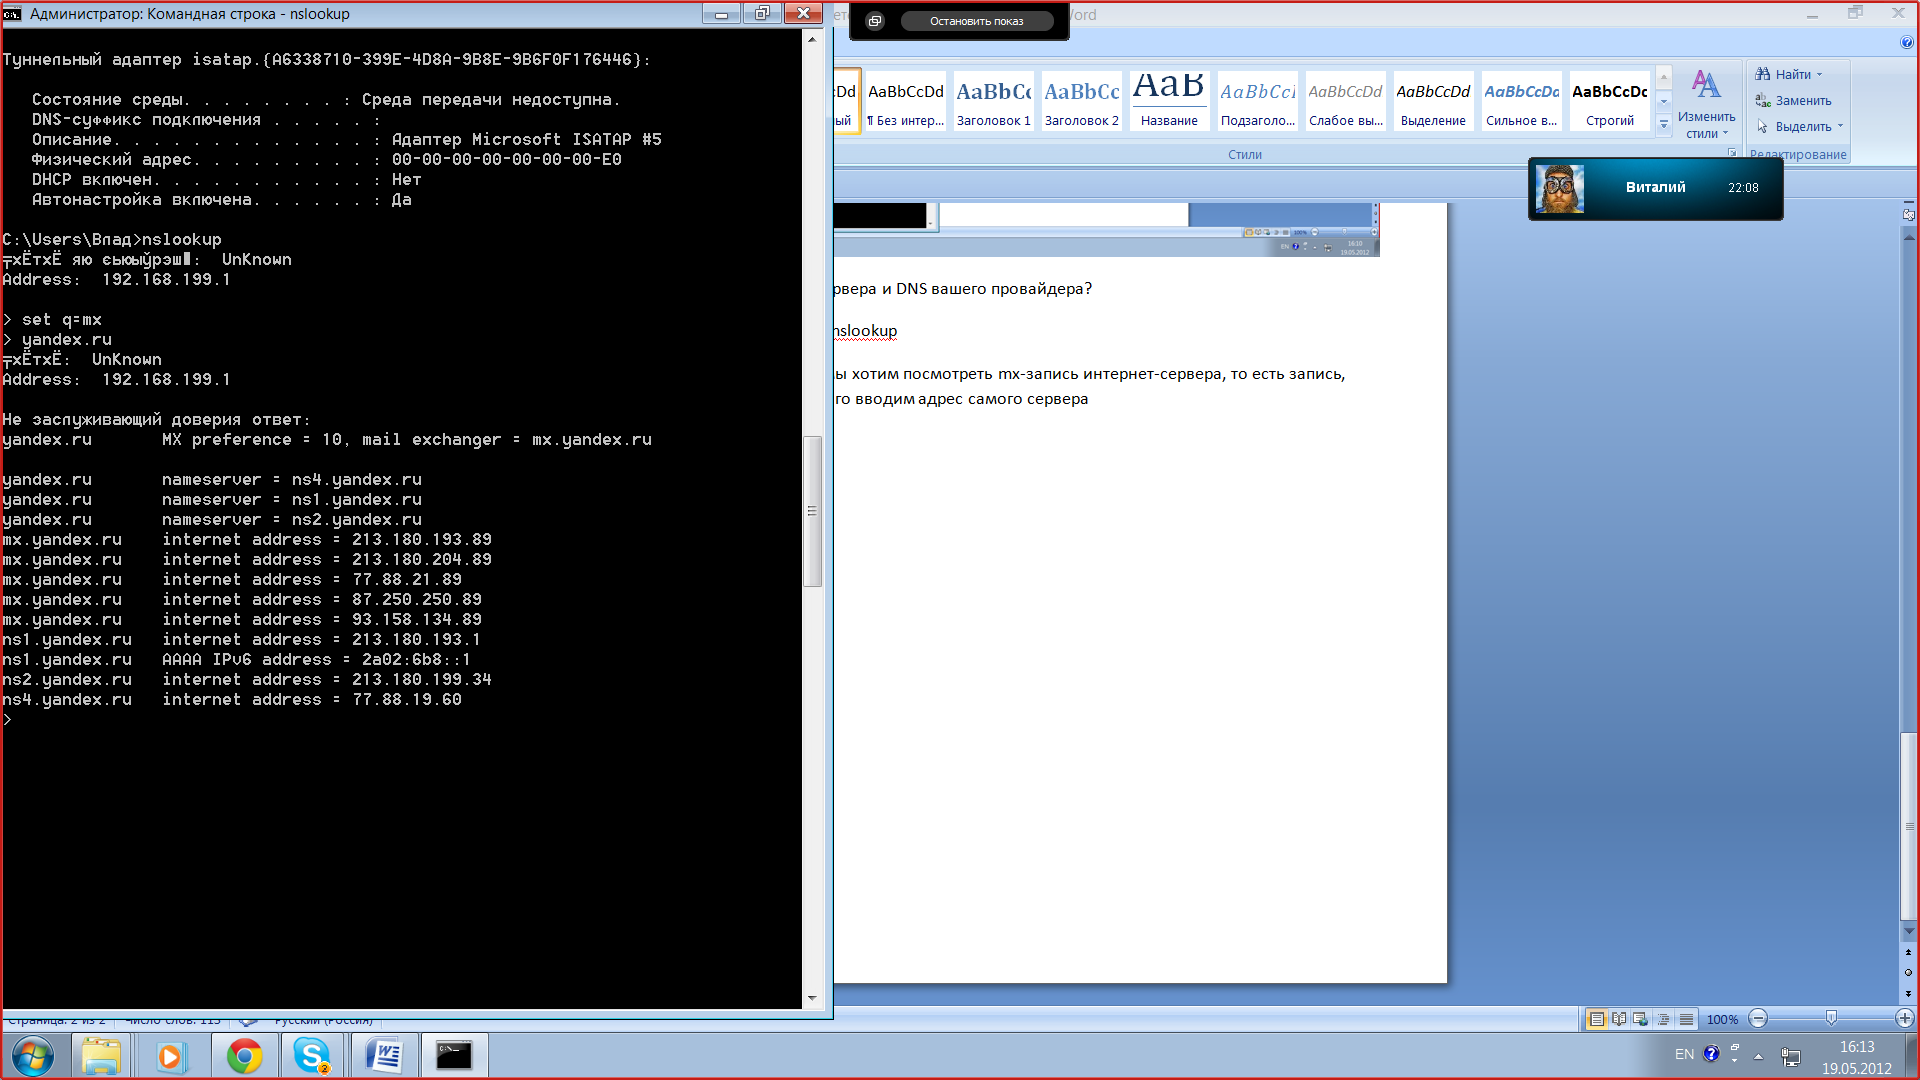This screenshot has height=1080, width=1920.
Task: Click the Заменить (Replace) button in Word
Action: tap(1793, 100)
